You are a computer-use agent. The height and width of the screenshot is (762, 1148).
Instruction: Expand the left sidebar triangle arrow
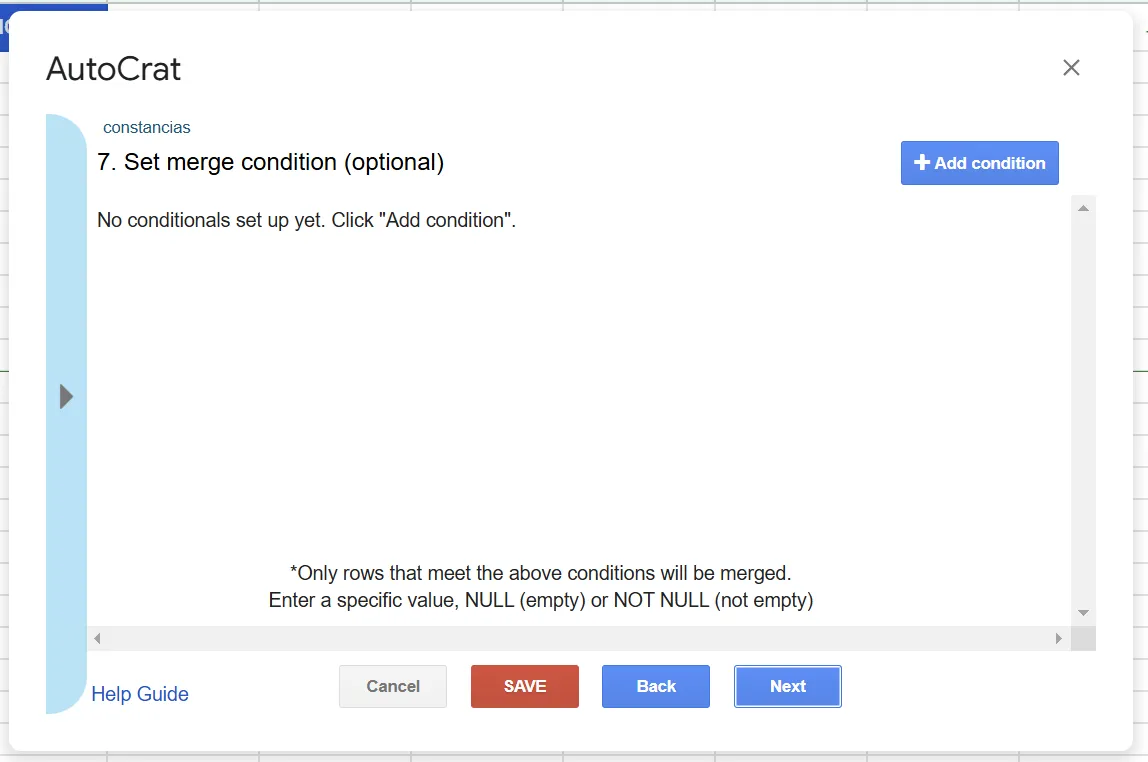(x=66, y=397)
